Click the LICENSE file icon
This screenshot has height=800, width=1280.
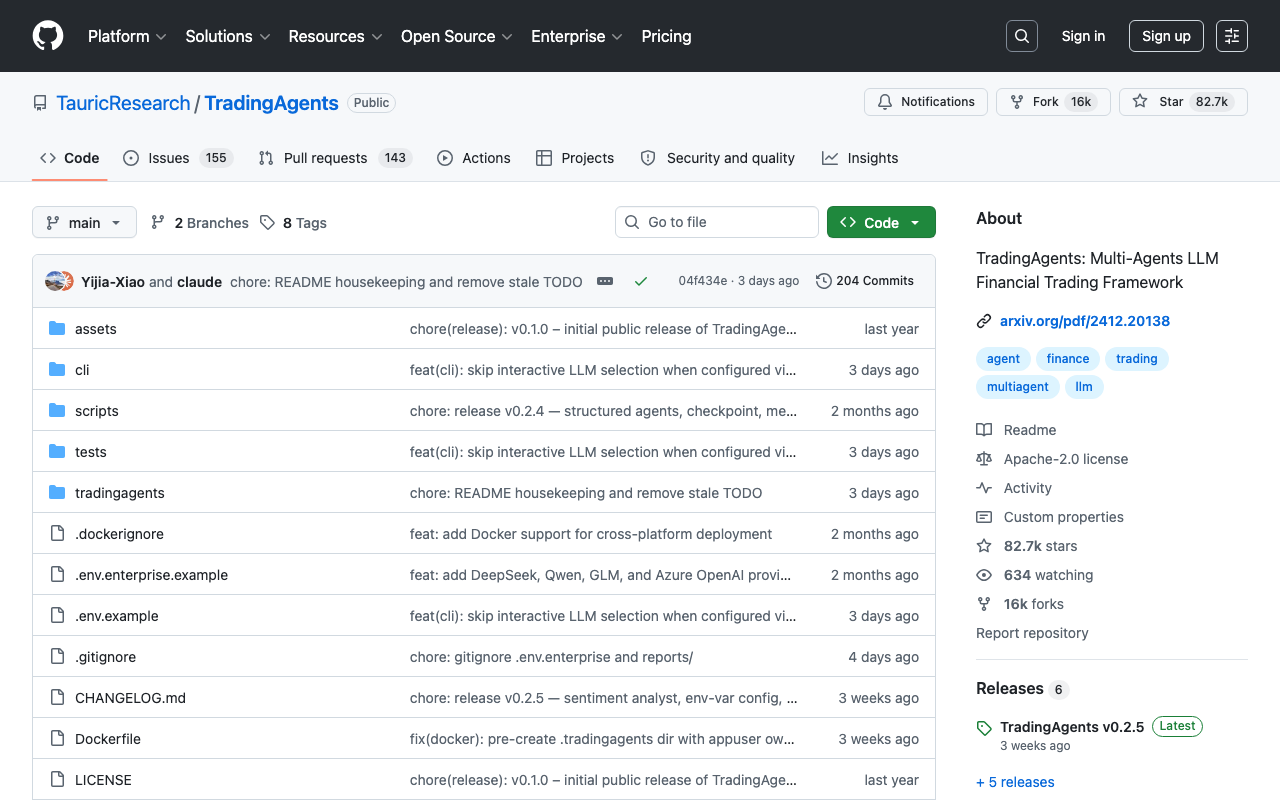[57, 780]
